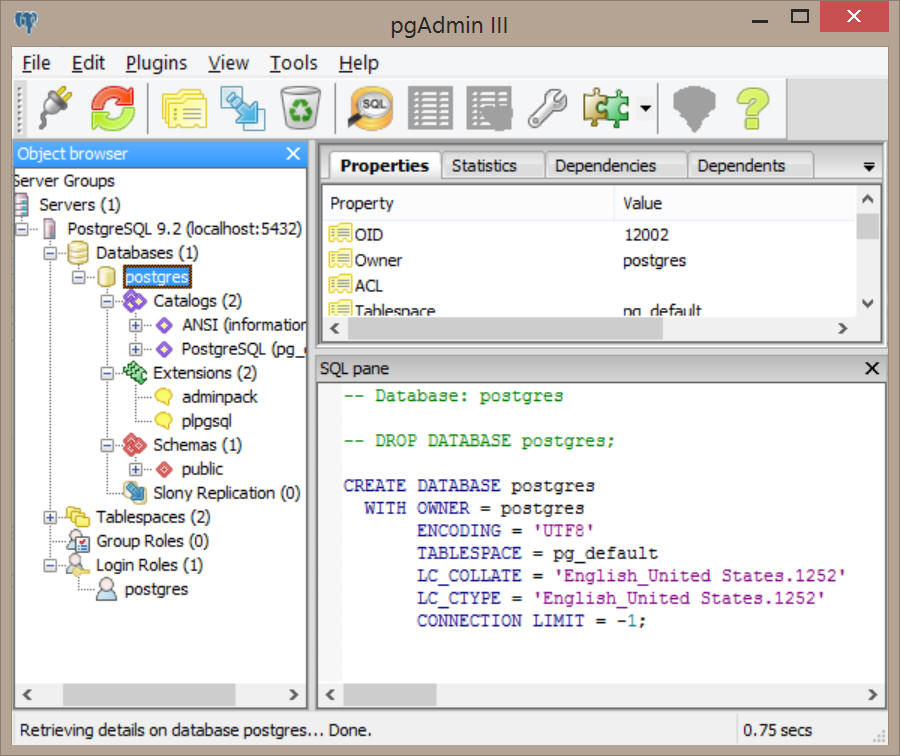Select the Servers (1) tree item

(x=80, y=205)
